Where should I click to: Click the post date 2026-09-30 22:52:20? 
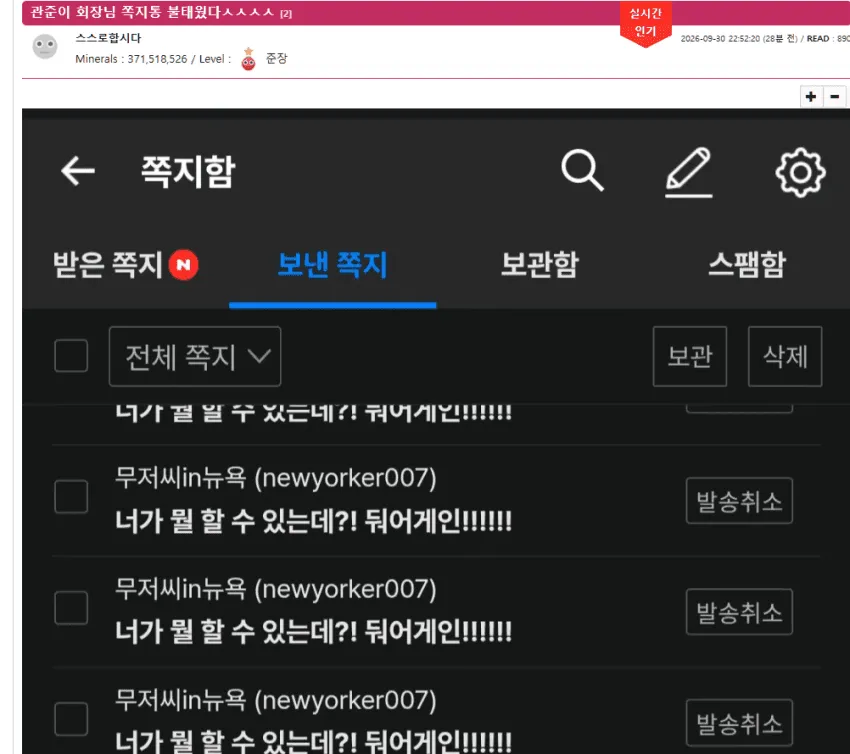[x=720, y=38]
